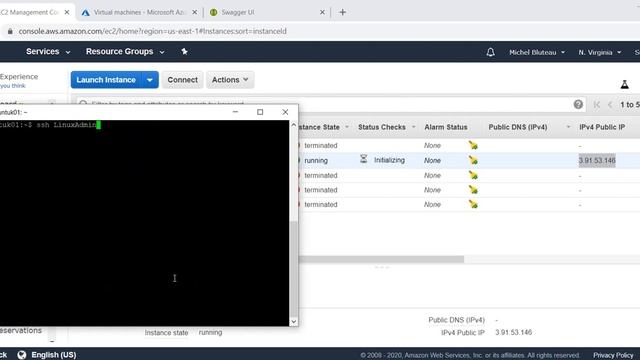Image resolution: width=640 pixels, height=360 pixels.
Task: Click terminal scrollbar up arrow
Action: tap(293, 125)
